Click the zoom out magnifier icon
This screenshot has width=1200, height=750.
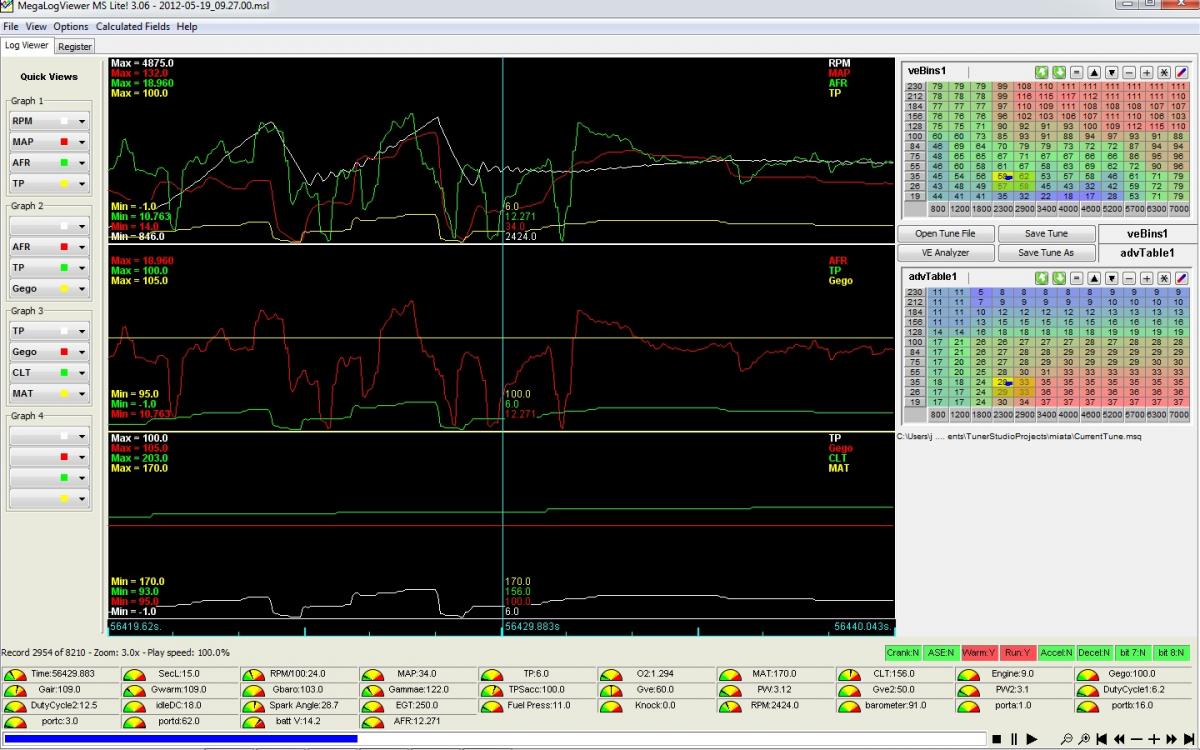tap(1067, 739)
